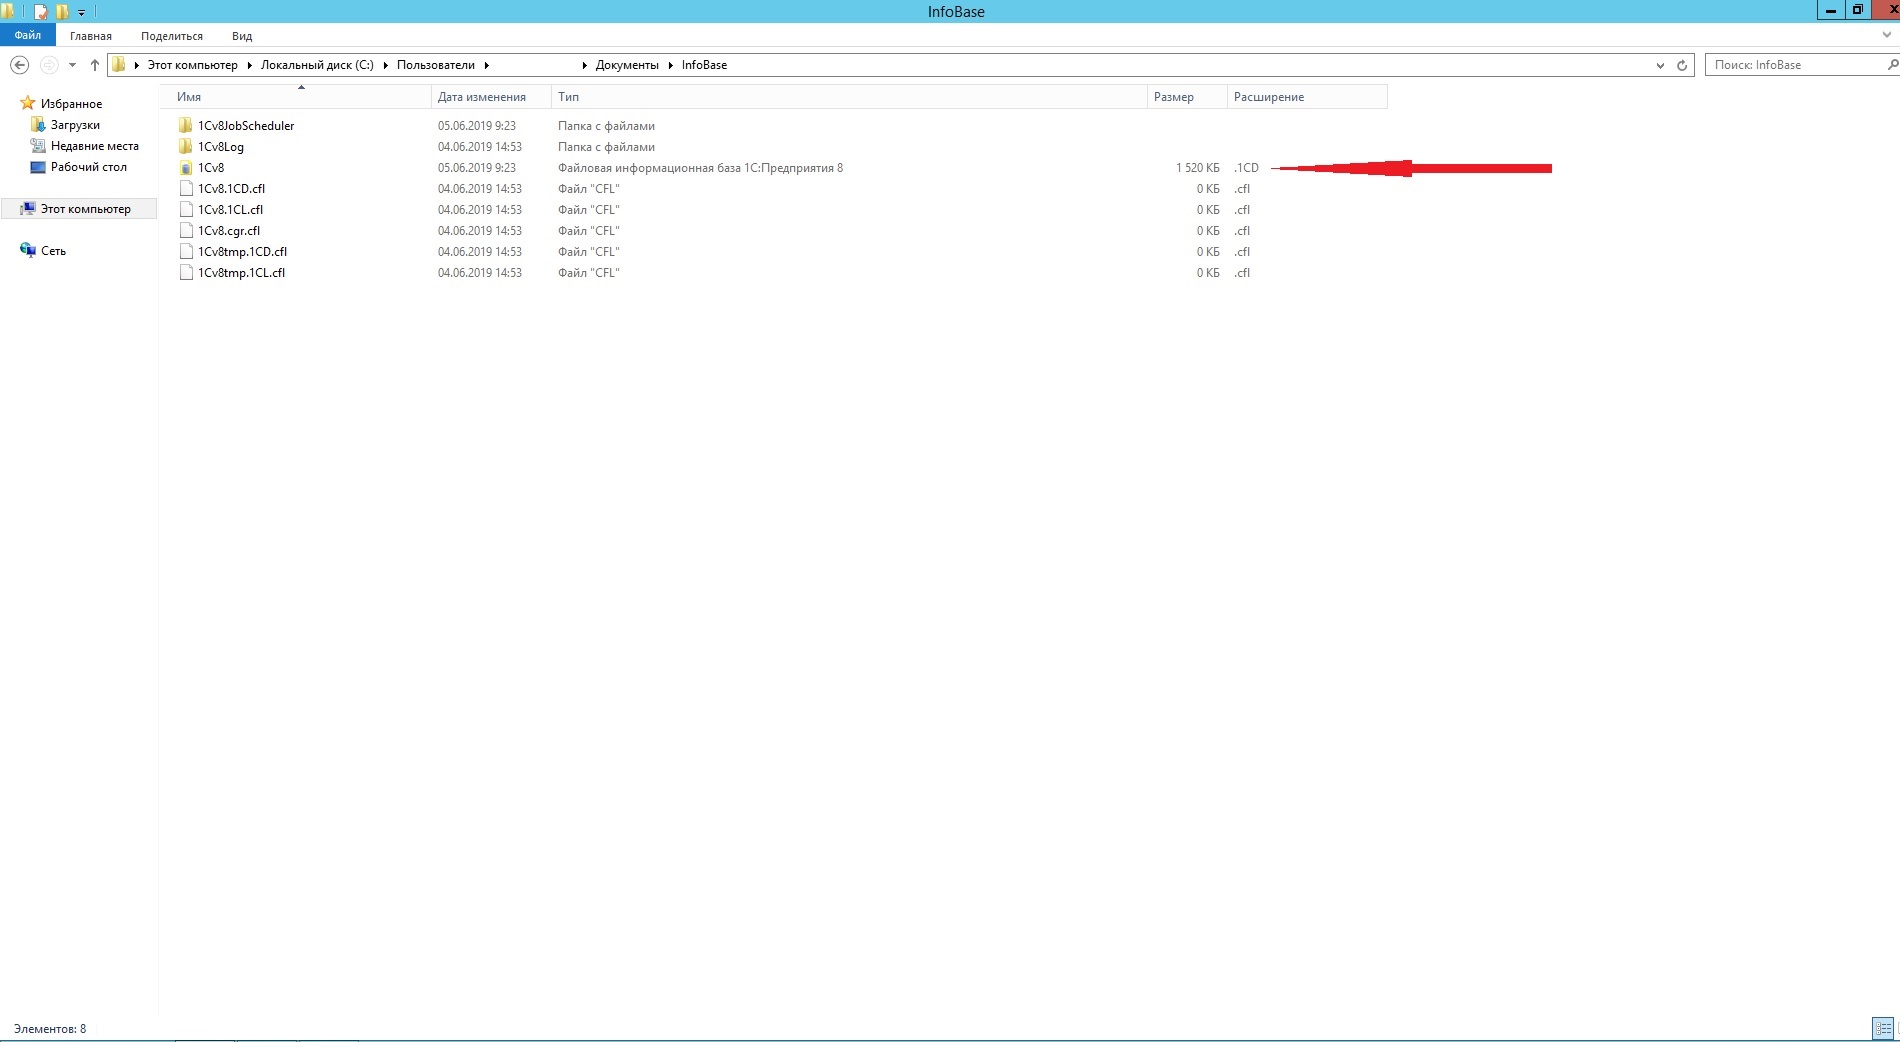Expand chevron after Пользователи breadcrumb

487,65
